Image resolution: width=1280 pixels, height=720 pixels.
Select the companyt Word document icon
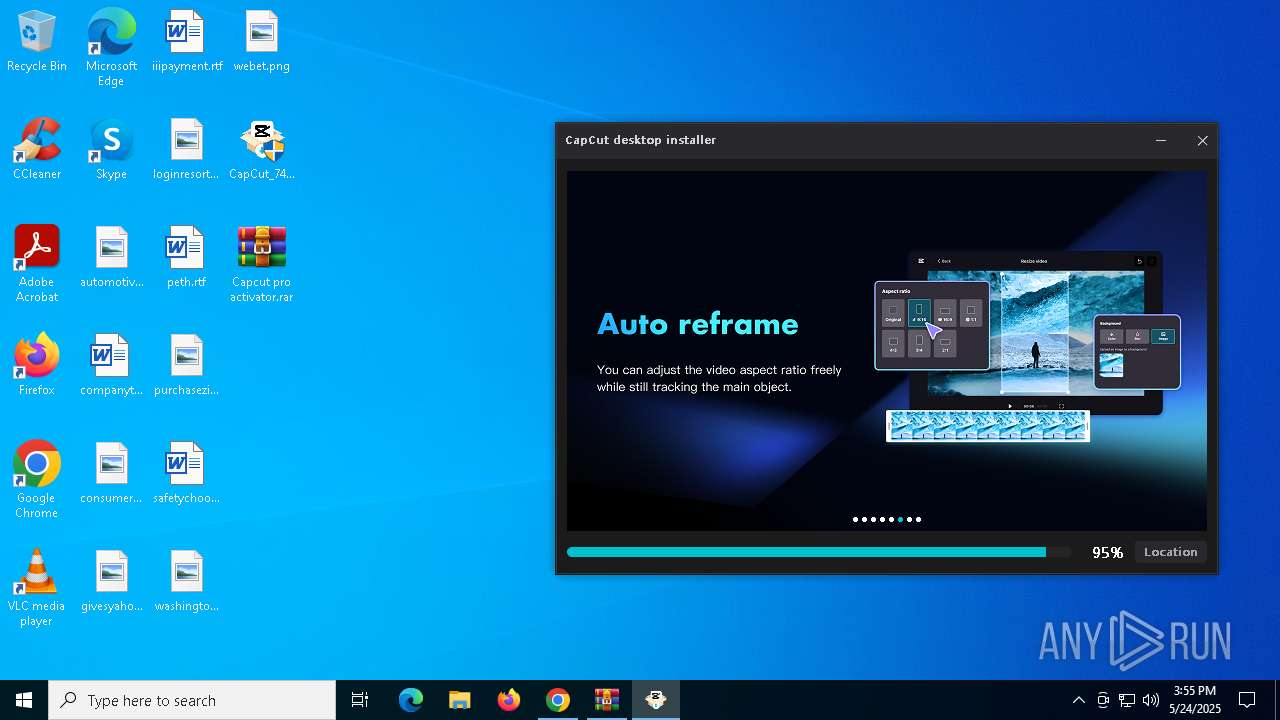point(111,366)
